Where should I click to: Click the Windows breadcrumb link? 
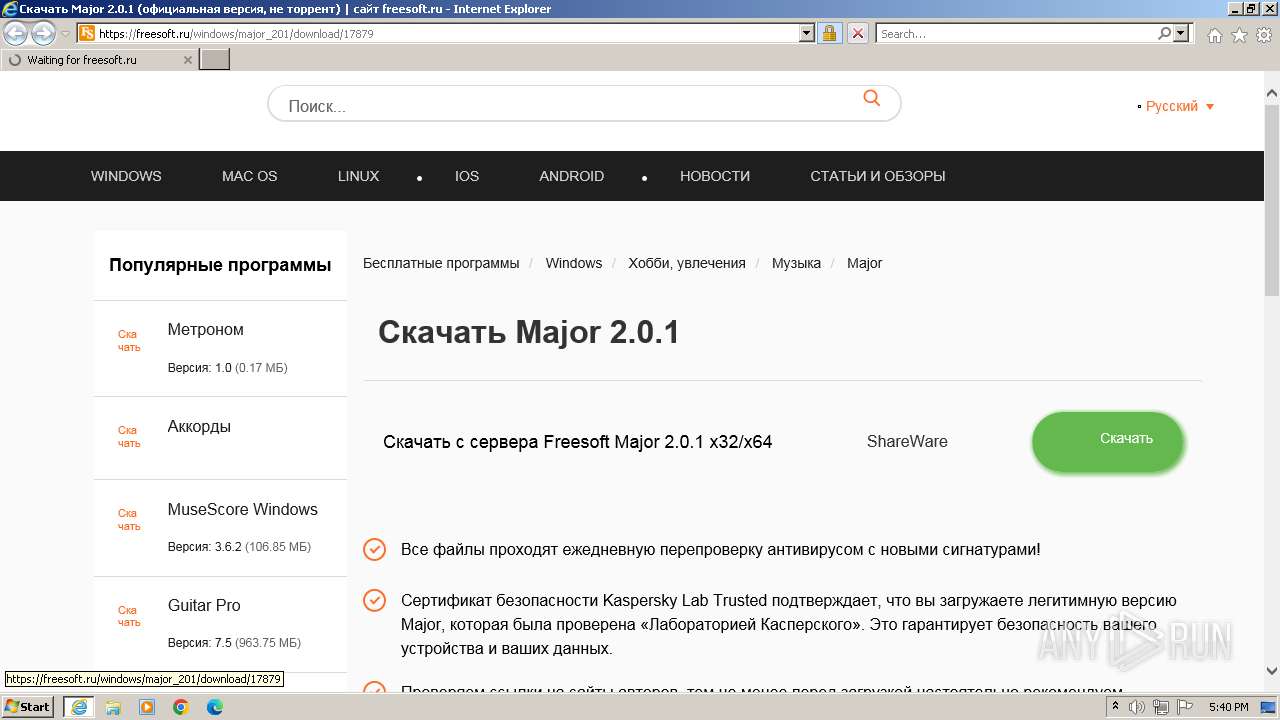point(574,263)
